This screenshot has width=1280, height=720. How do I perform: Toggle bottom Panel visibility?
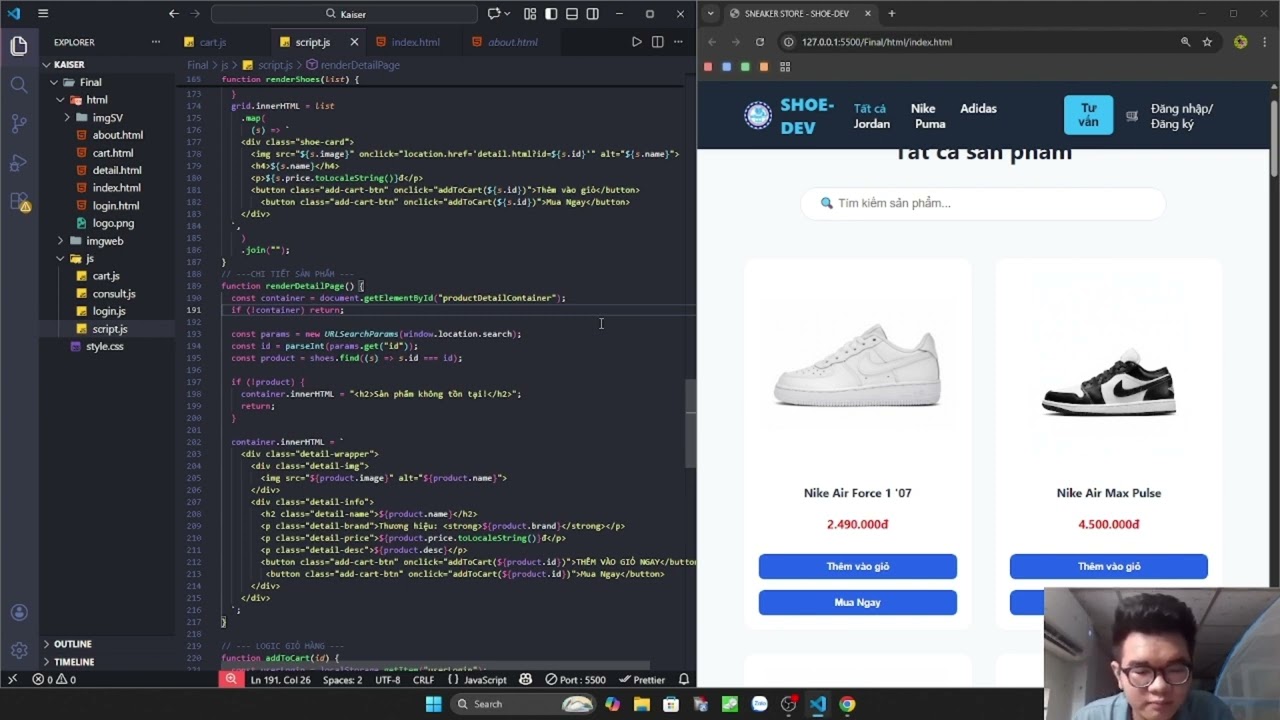coord(572,14)
